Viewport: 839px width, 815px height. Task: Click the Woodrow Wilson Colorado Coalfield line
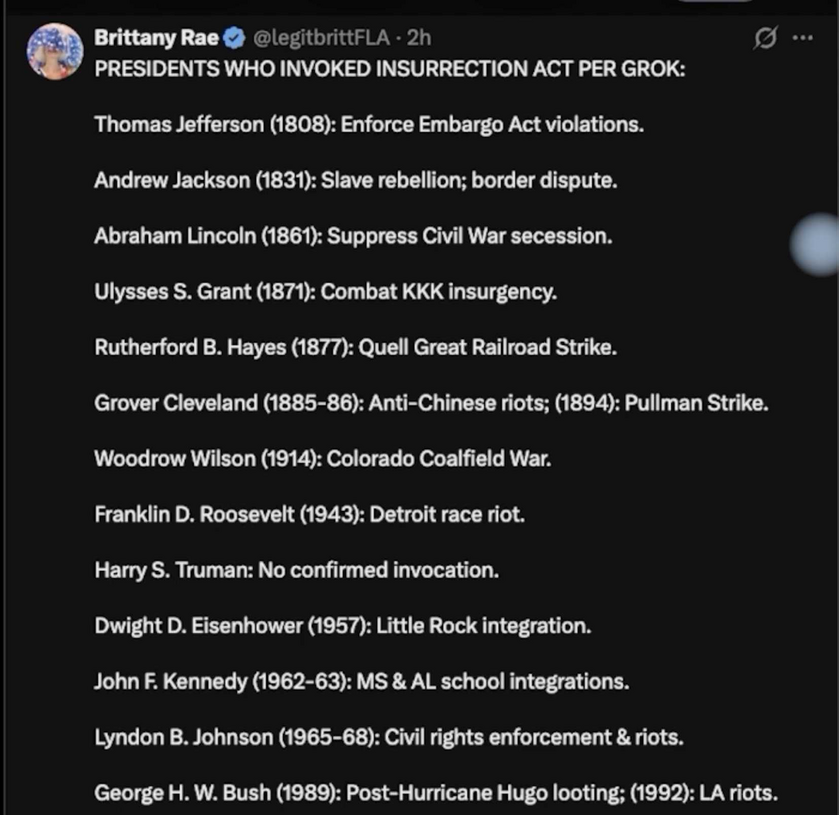point(322,459)
